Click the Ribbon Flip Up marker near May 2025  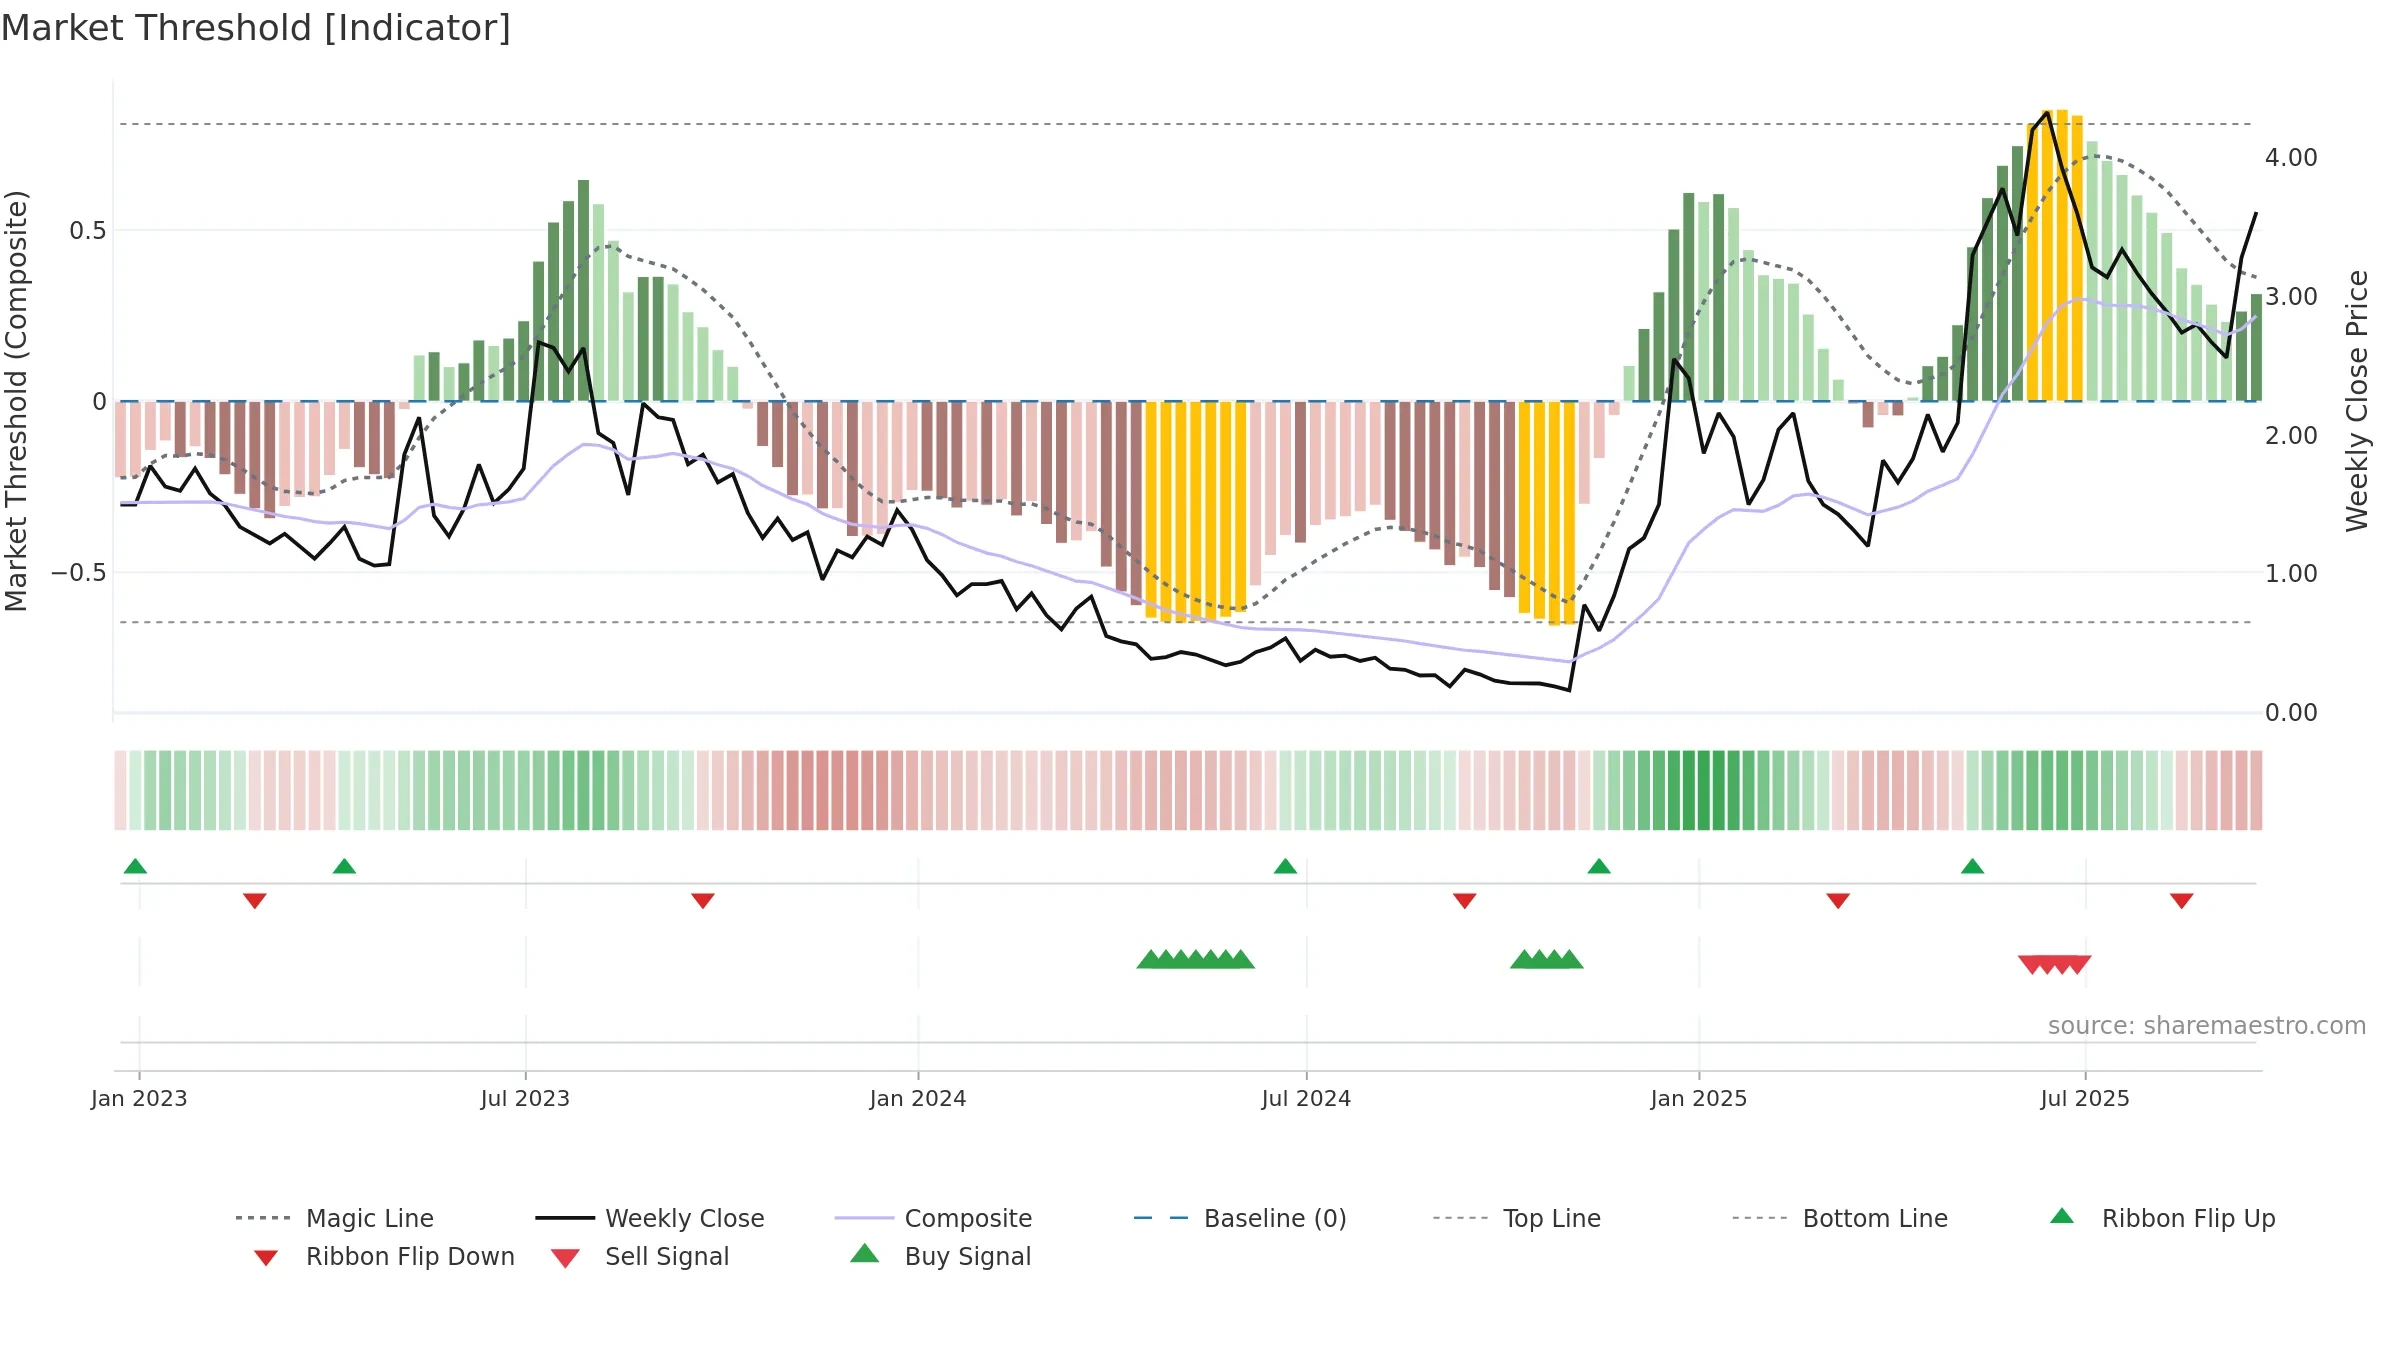pos(1972,866)
